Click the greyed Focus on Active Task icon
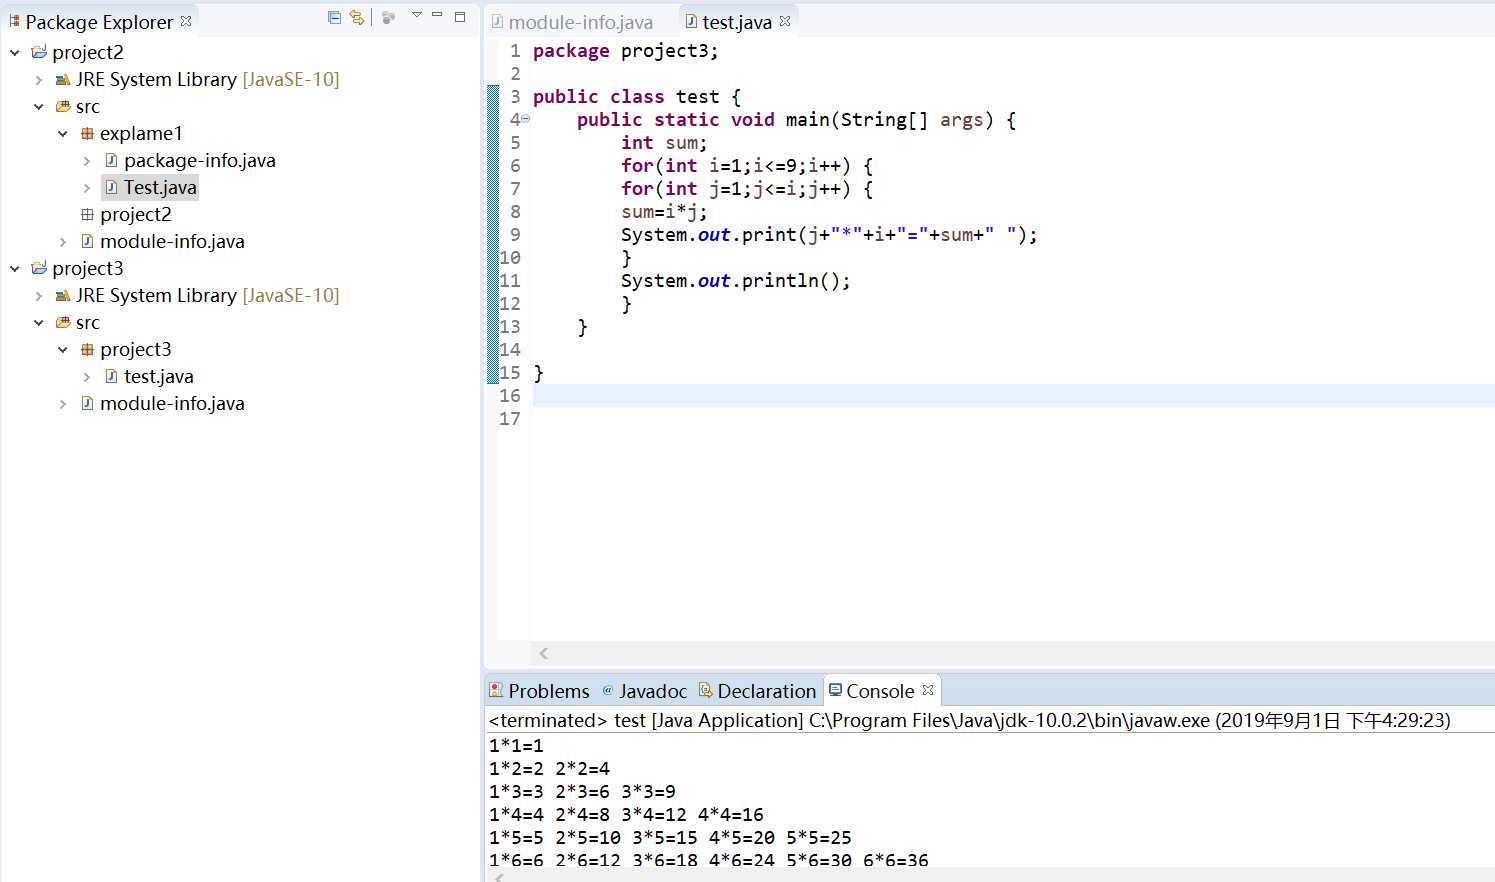 389,17
